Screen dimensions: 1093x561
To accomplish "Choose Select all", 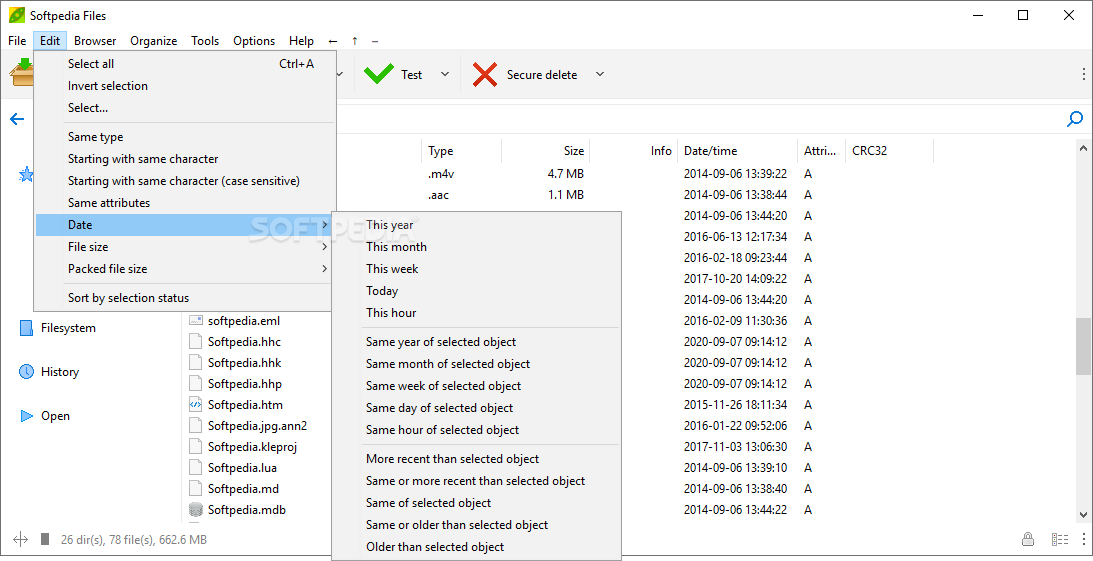I will point(184,63).
